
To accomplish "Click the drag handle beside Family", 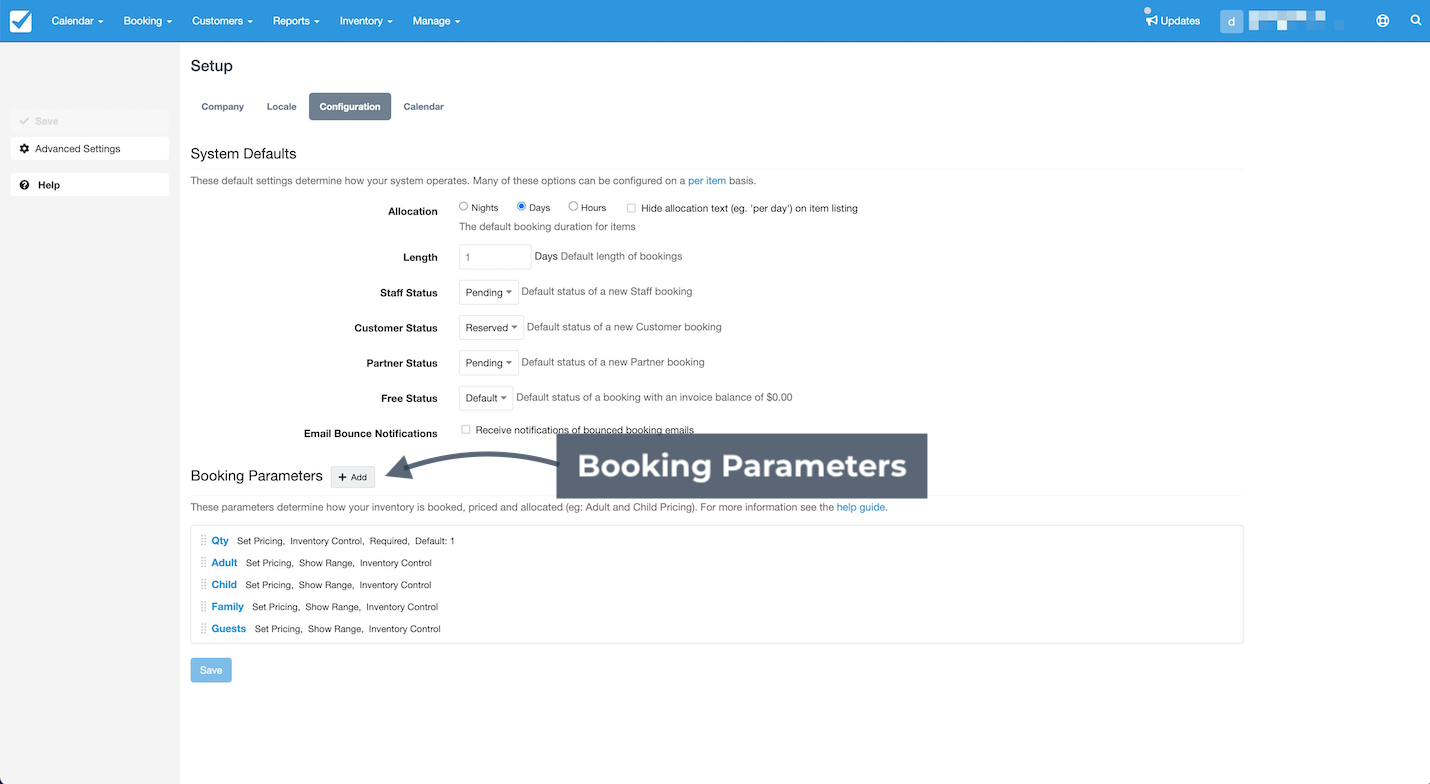I will [x=203, y=607].
